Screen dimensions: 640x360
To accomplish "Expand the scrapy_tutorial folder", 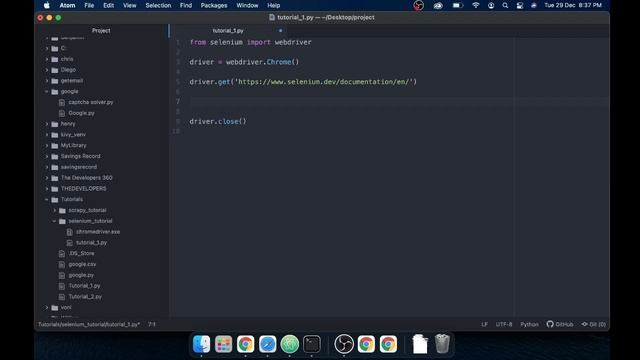I will (x=54, y=210).
